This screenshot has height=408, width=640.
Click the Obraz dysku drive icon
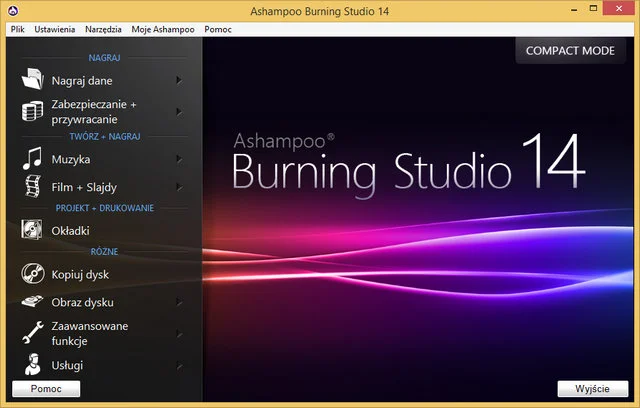point(32,302)
